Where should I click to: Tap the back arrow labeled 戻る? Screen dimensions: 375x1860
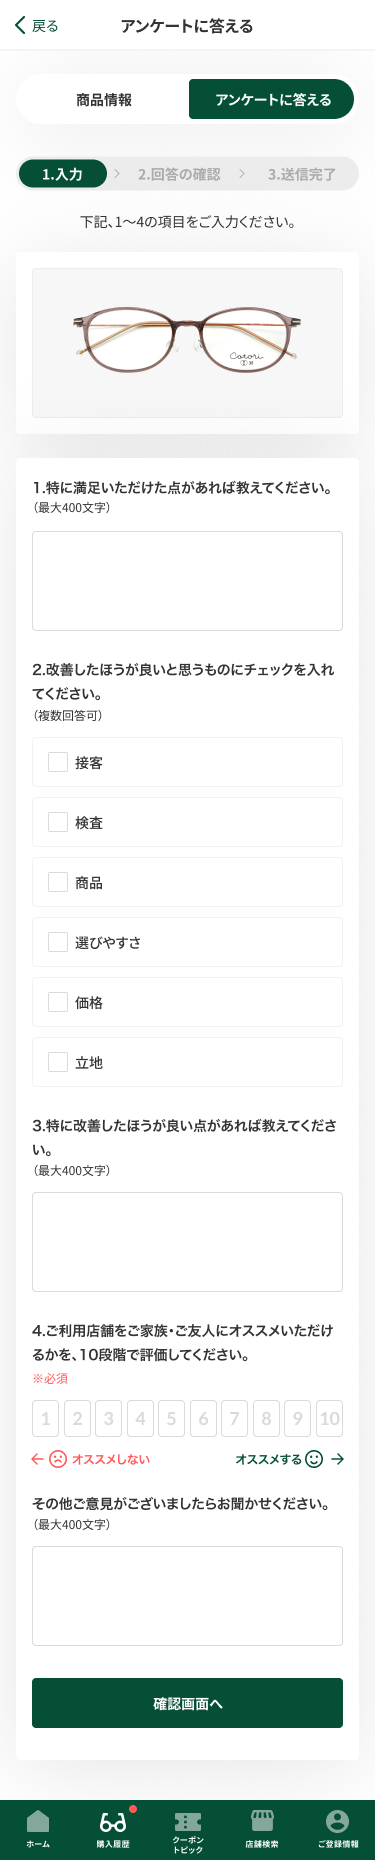37,26
